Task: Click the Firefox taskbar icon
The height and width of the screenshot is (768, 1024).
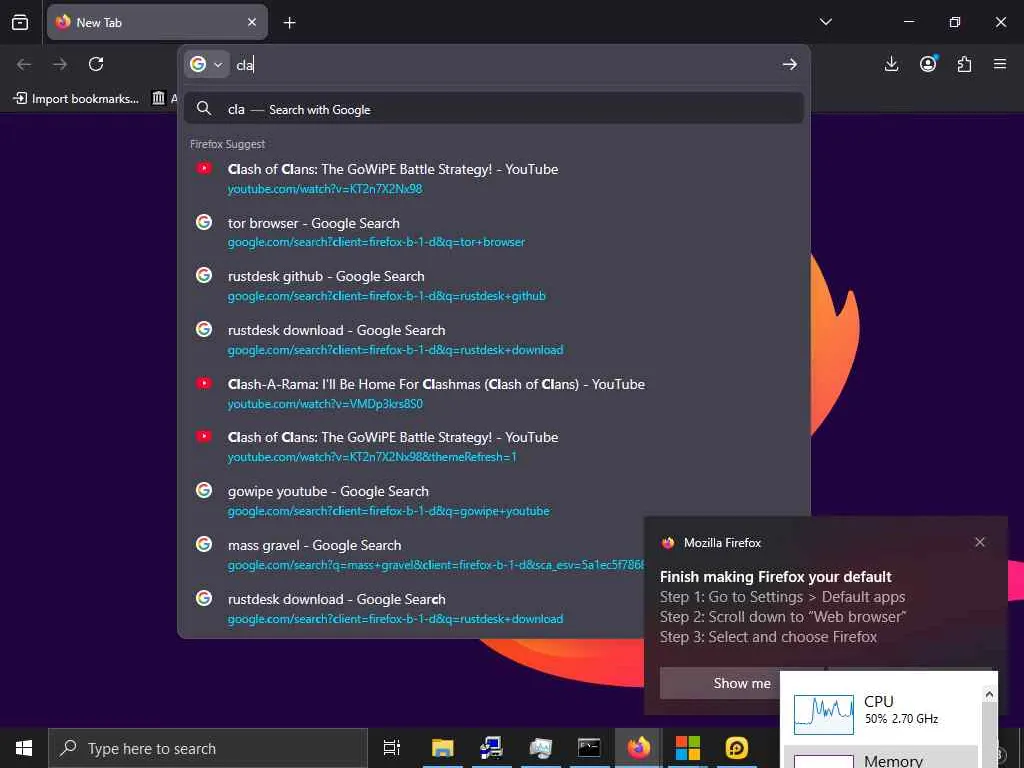Action: pyautogui.click(x=638, y=748)
